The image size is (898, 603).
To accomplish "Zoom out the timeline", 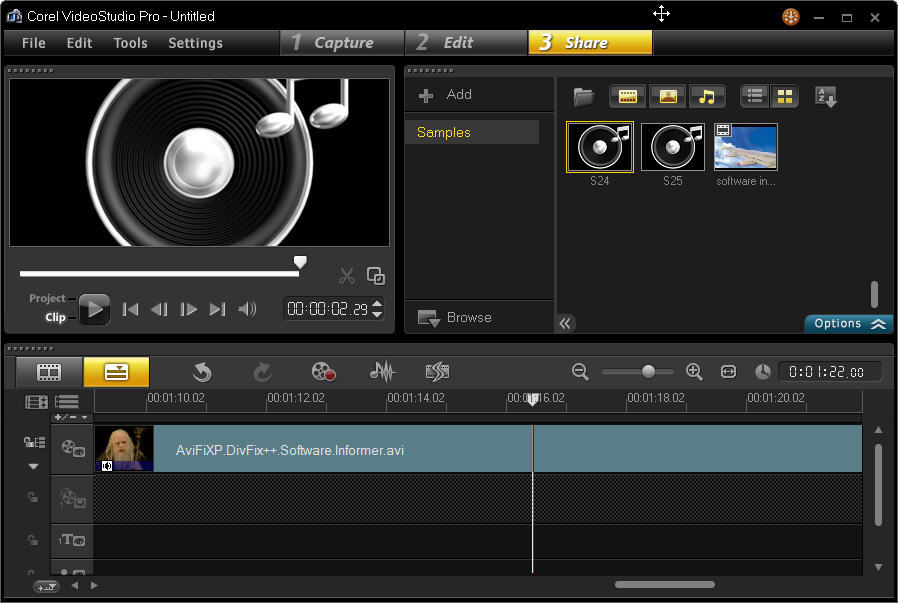I will [580, 372].
